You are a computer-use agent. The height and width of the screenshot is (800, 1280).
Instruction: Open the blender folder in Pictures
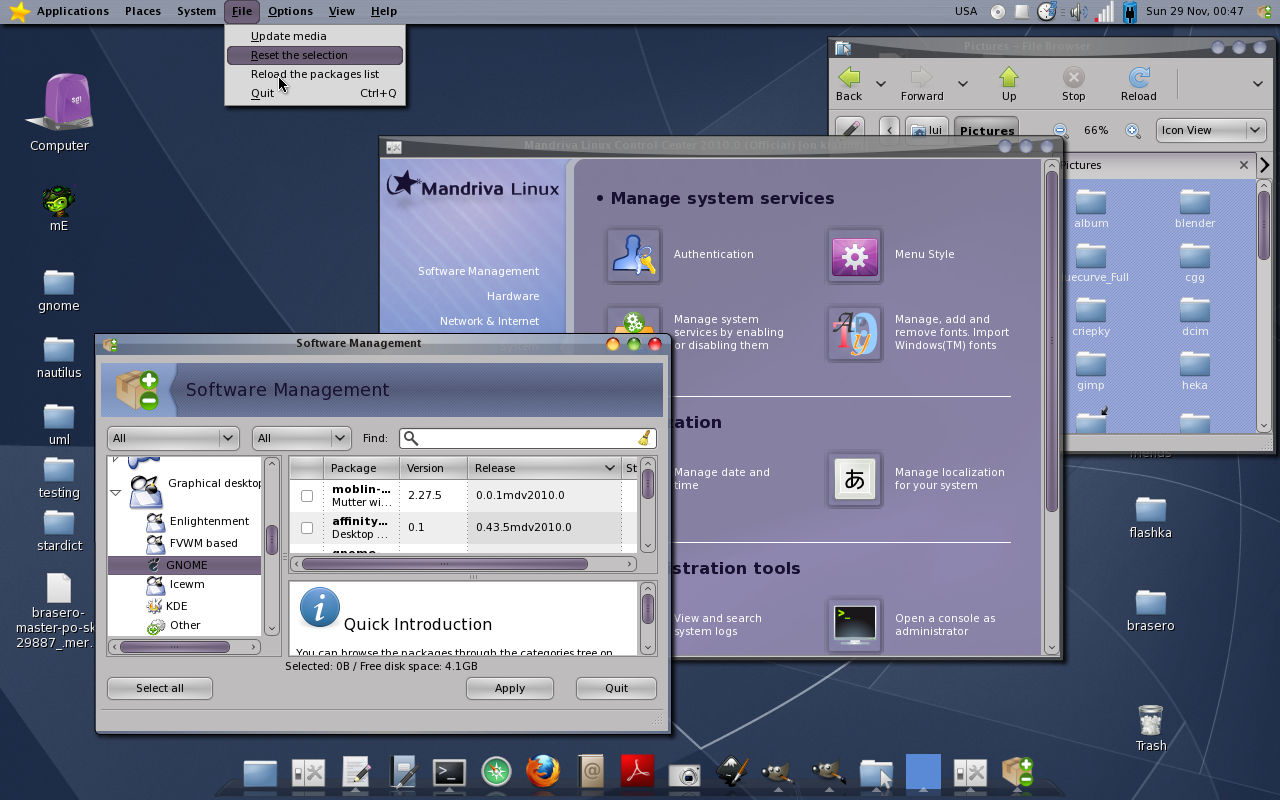(x=1195, y=208)
